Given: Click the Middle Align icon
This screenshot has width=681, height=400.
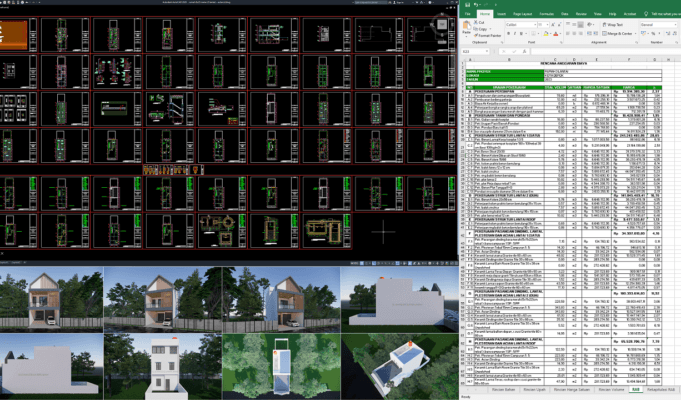Looking at the screenshot, I should (x=574, y=24).
